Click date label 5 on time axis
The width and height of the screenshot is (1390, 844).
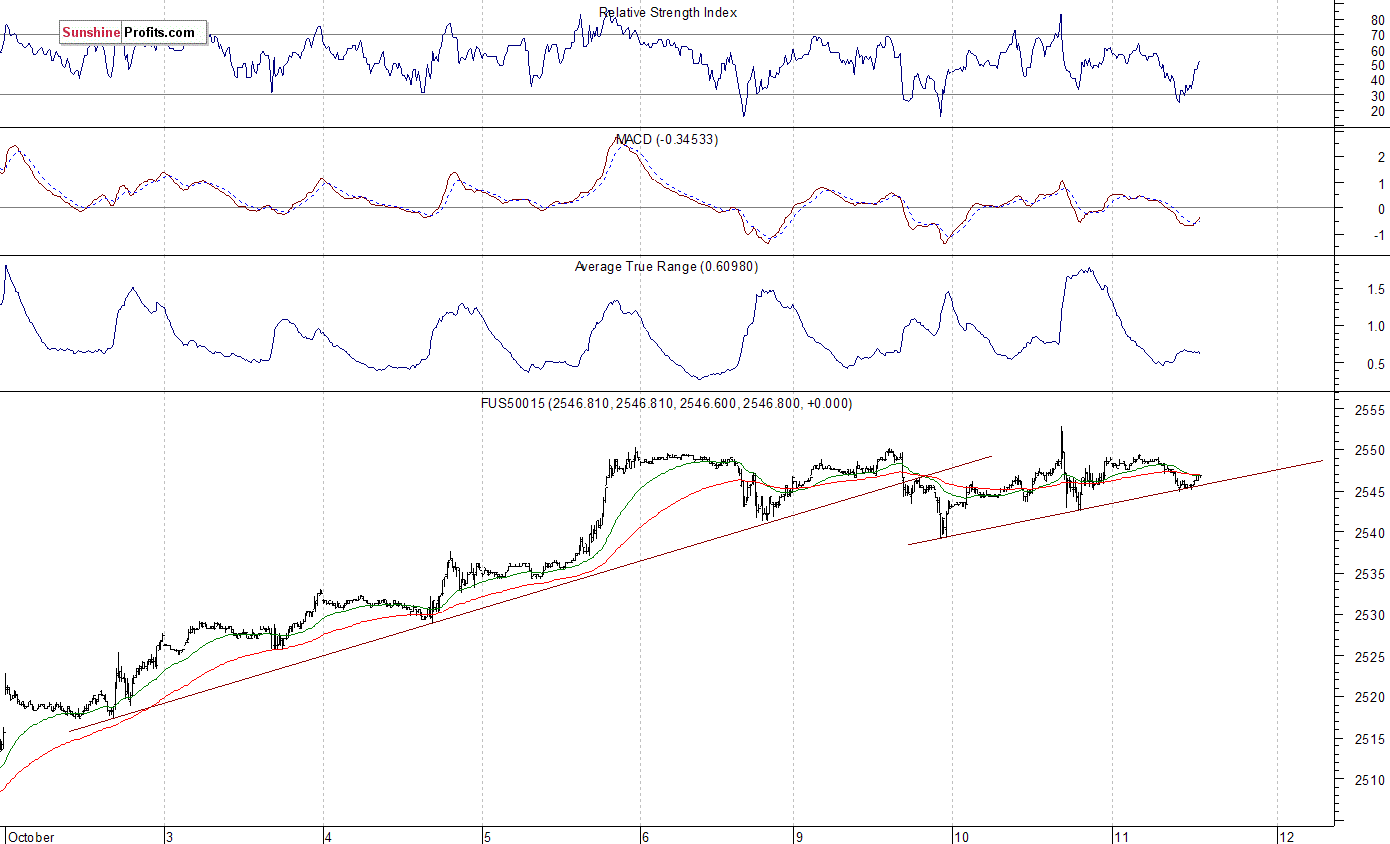click(487, 836)
